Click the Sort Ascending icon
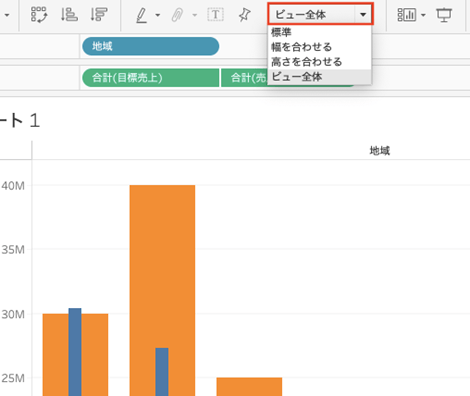 pos(69,15)
